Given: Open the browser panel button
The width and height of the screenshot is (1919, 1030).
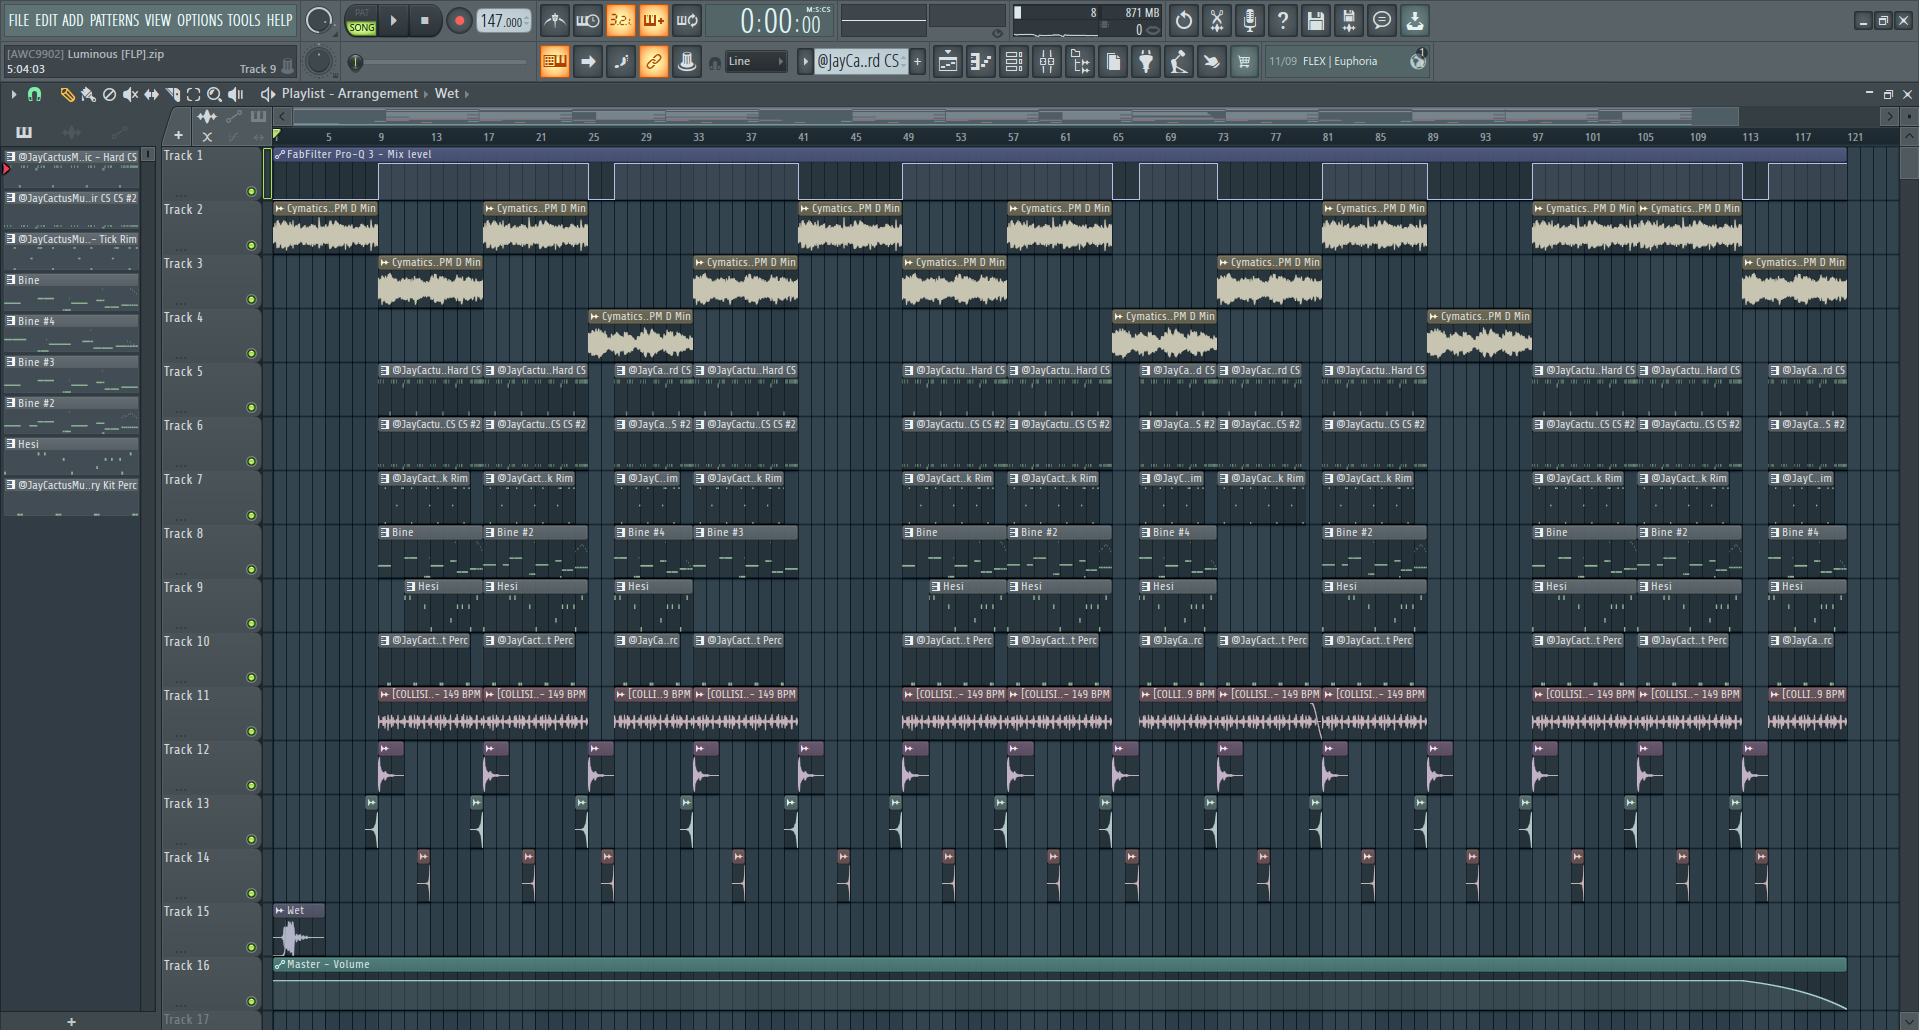Looking at the screenshot, I should pyautogui.click(x=1080, y=62).
